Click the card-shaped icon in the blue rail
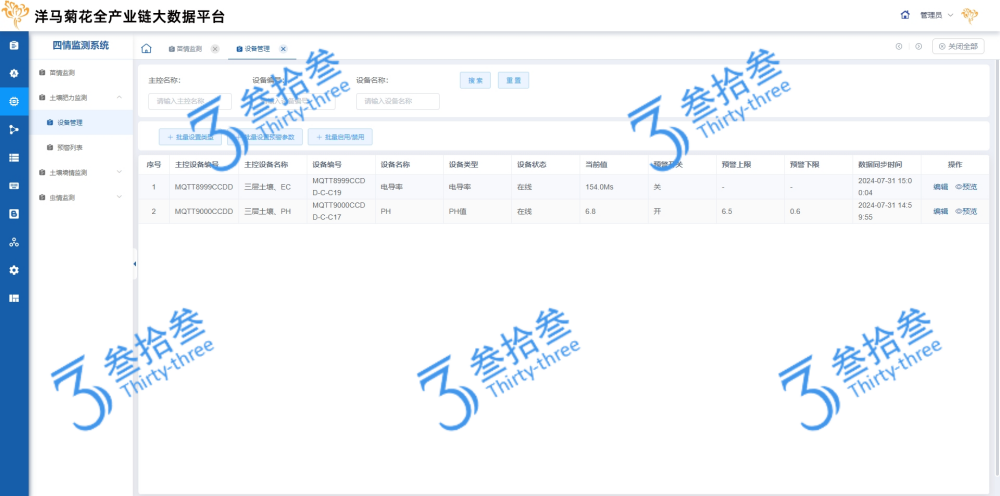Viewport: 1000px width, 496px height. [x=14, y=186]
